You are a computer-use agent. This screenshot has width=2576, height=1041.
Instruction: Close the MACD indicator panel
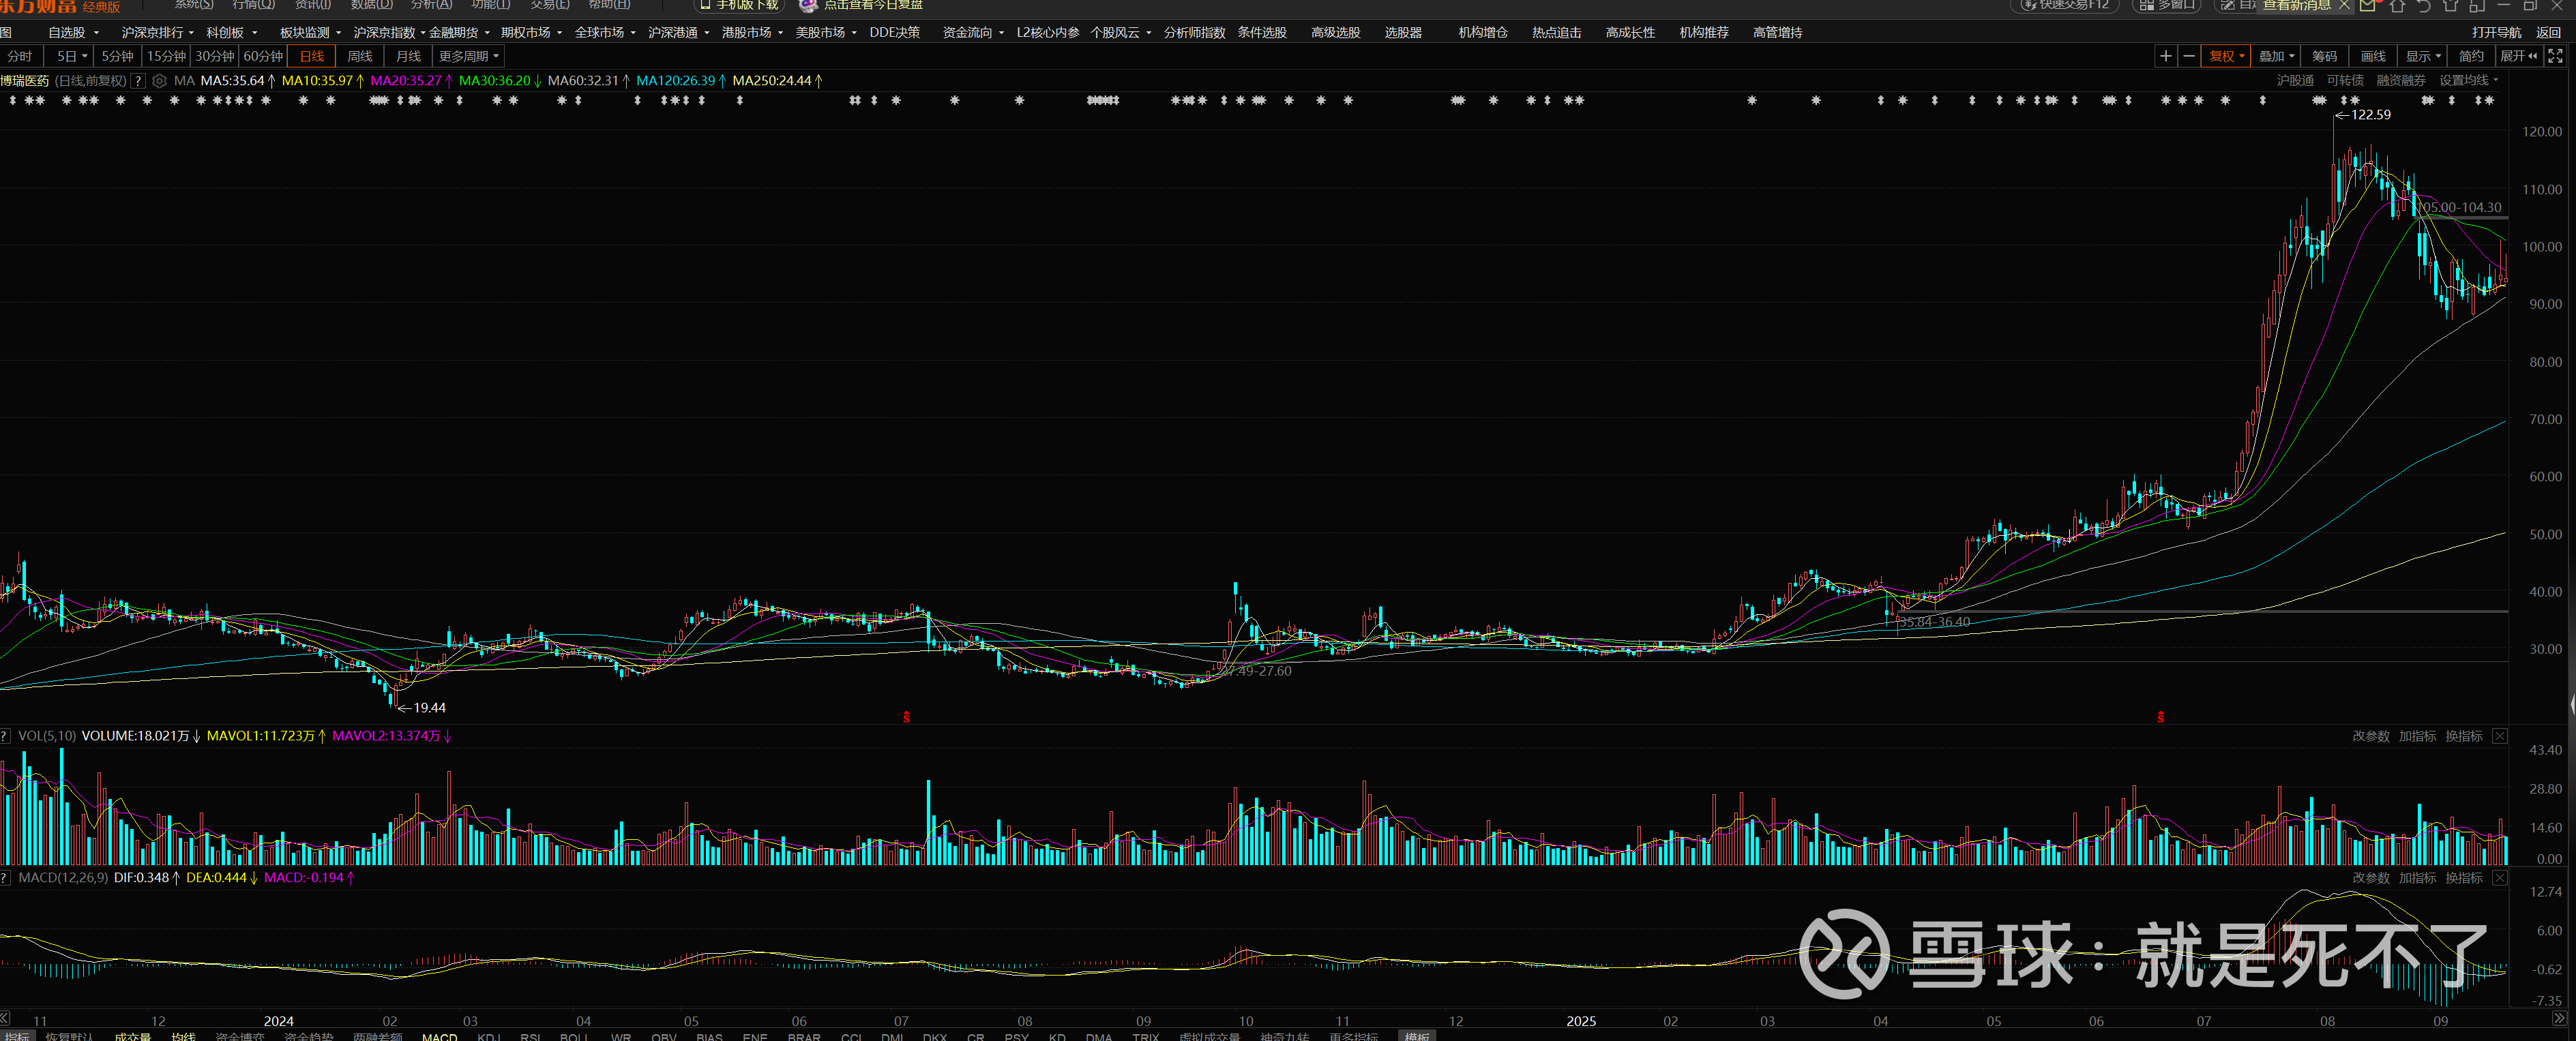(2499, 878)
